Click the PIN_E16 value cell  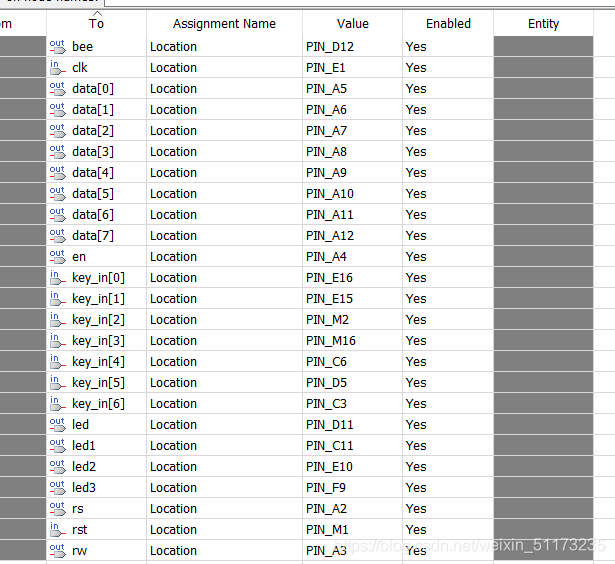(353, 278)
